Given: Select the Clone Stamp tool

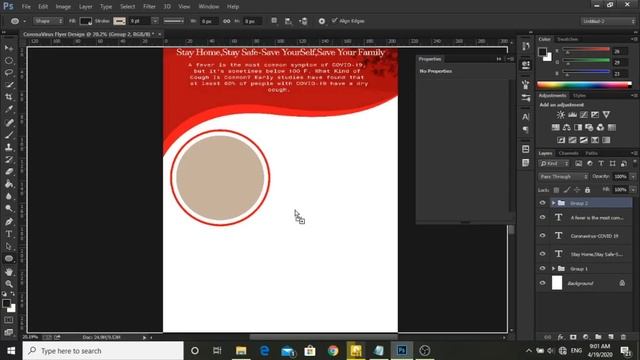Looking at the screenshot, I should click(x=9, y=147).
